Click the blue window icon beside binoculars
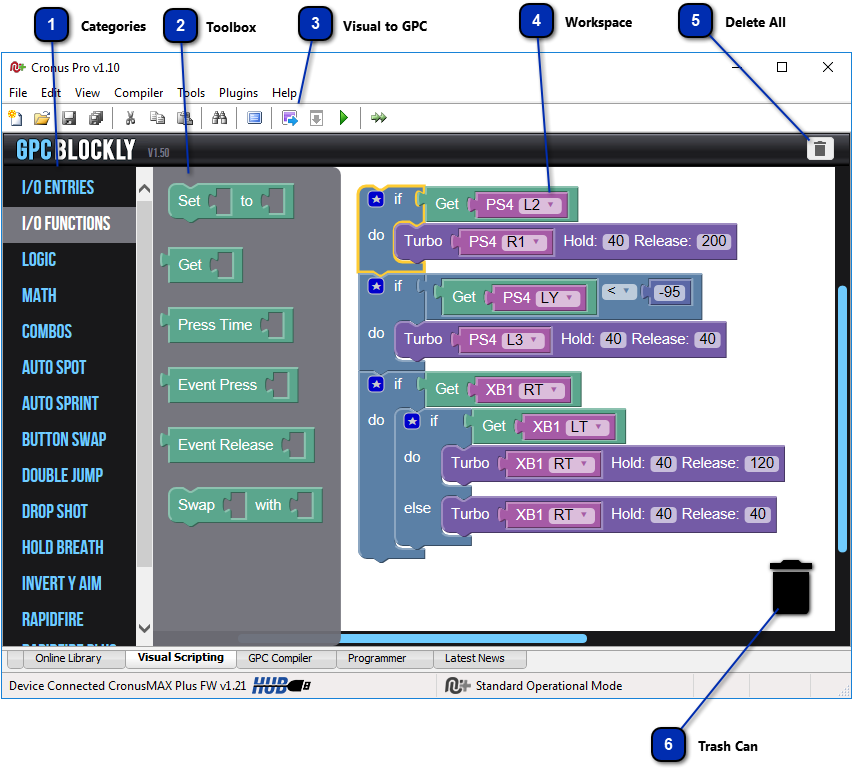Screen dimensions: 852x768 pos(254,117)
